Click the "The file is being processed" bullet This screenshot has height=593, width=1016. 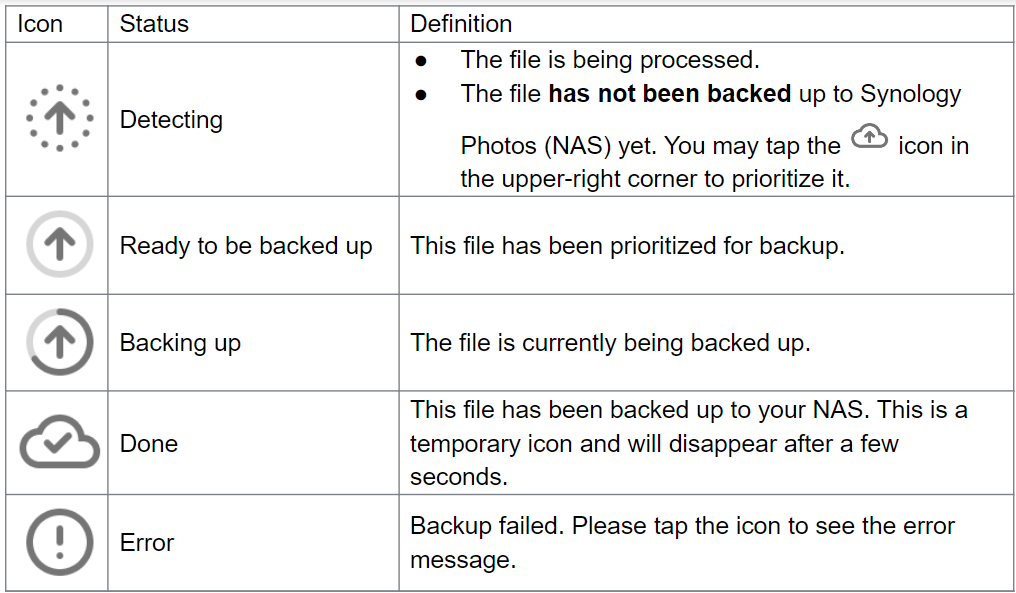click(610, 60)
